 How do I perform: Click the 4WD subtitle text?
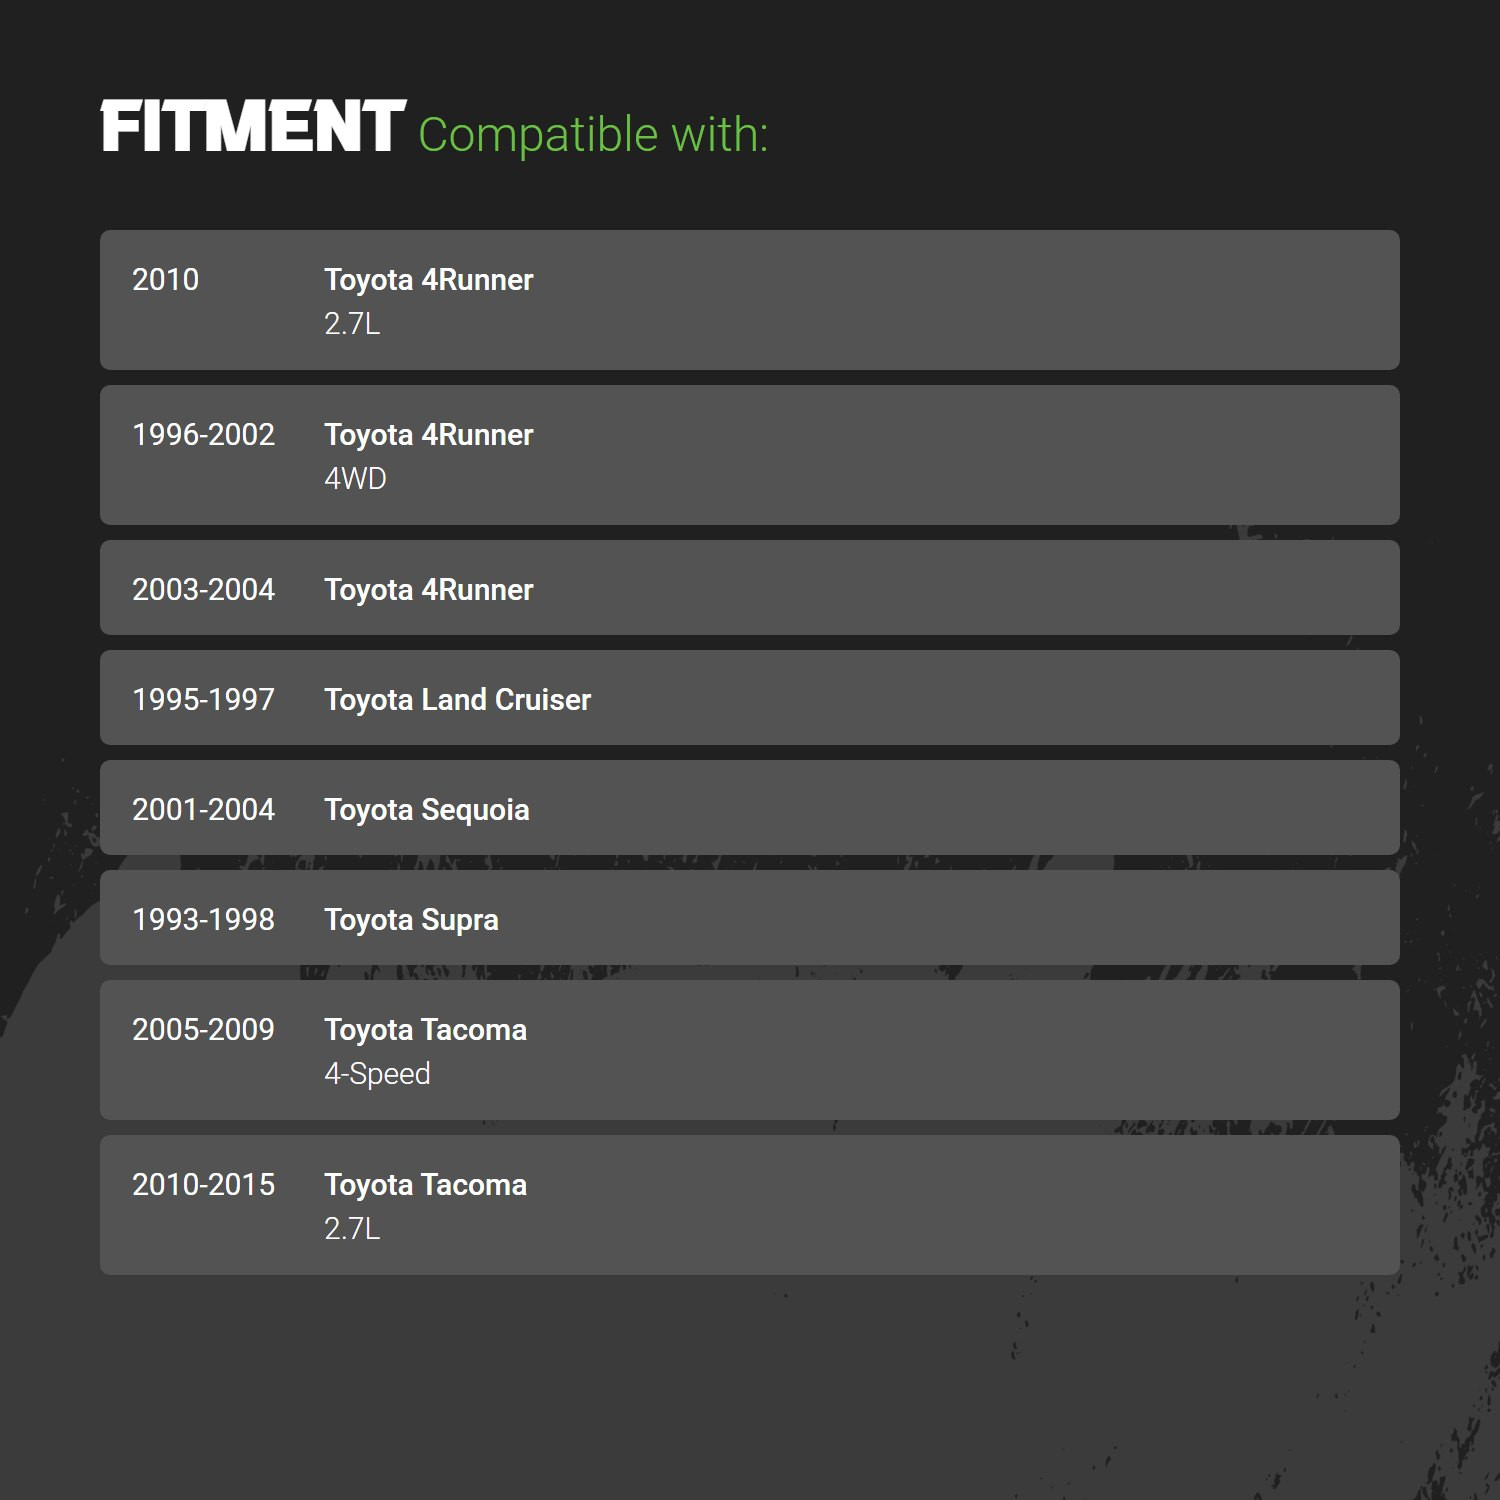coord(355,479)
